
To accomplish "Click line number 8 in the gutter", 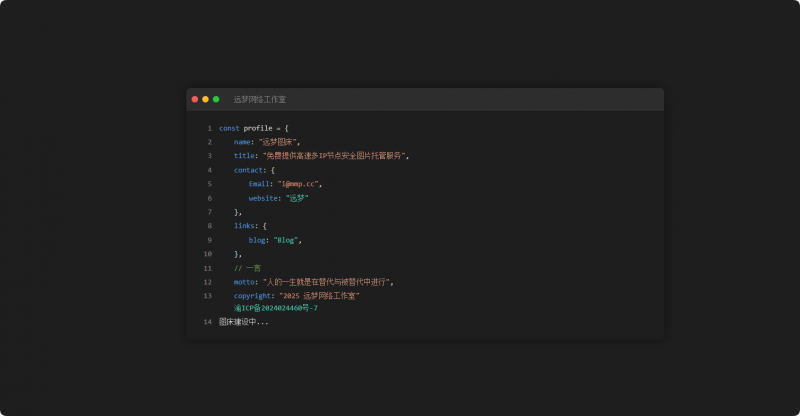I will [209, 226].
